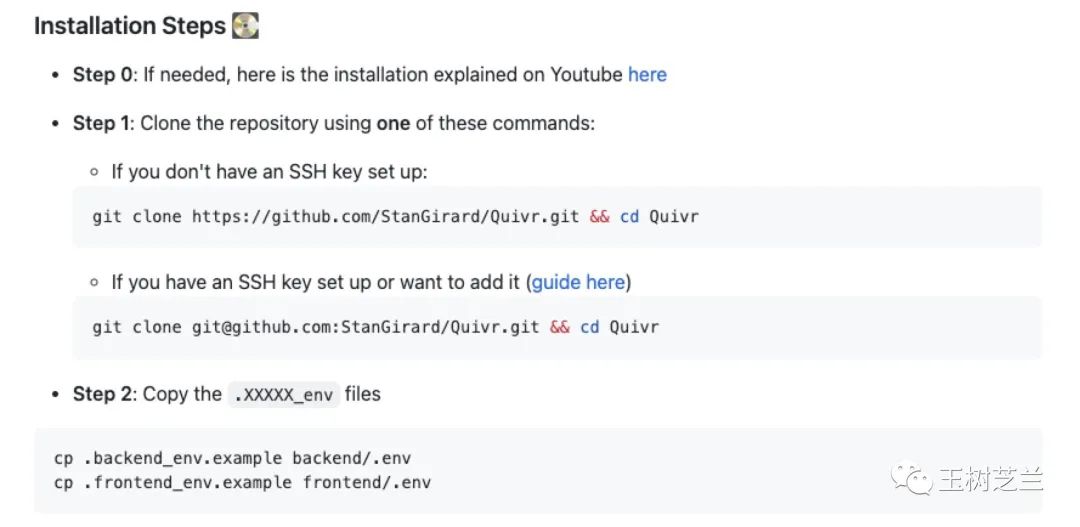Select the .XXXXX_env inline code label
This screenshot has height=527, width=1080.
click(x=285, y=394)
